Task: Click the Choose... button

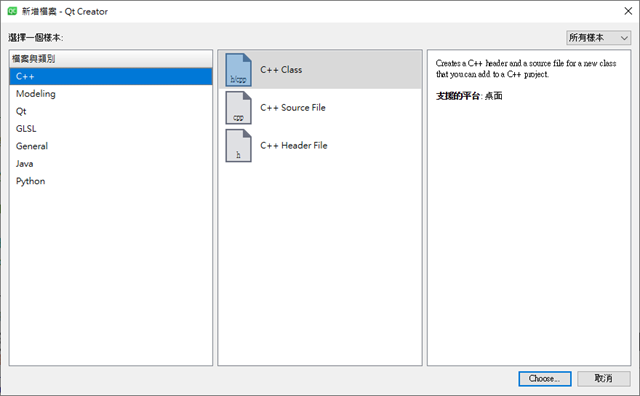Action: 545,378
